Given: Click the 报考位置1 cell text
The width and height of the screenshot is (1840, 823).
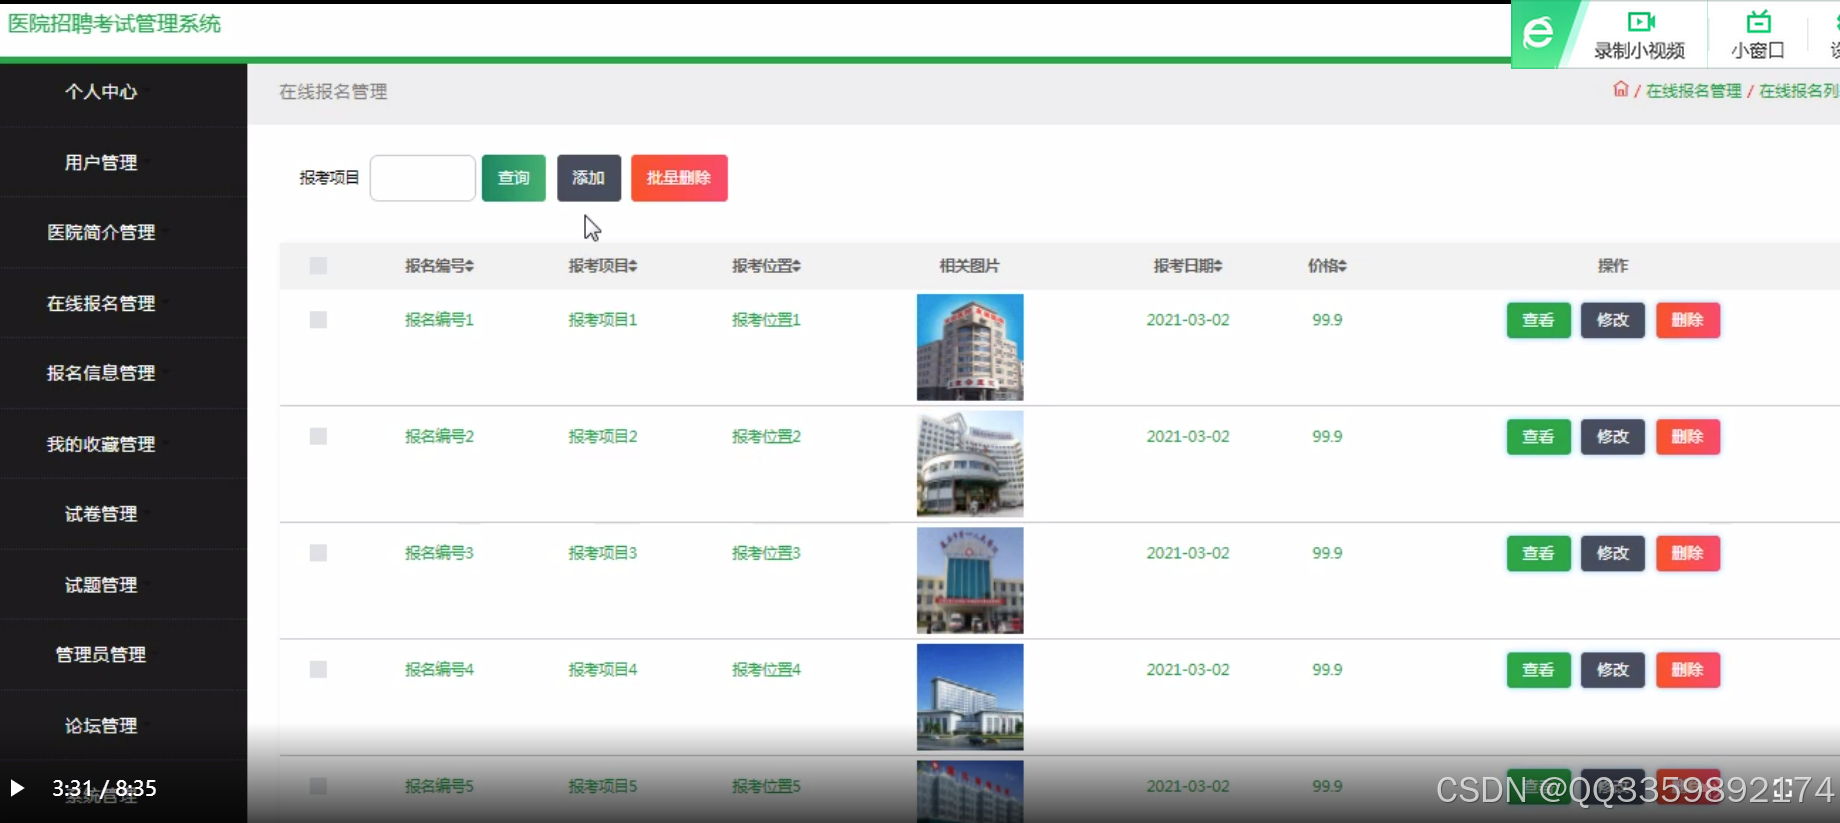Looking at the screenshot, I should 766,320.
